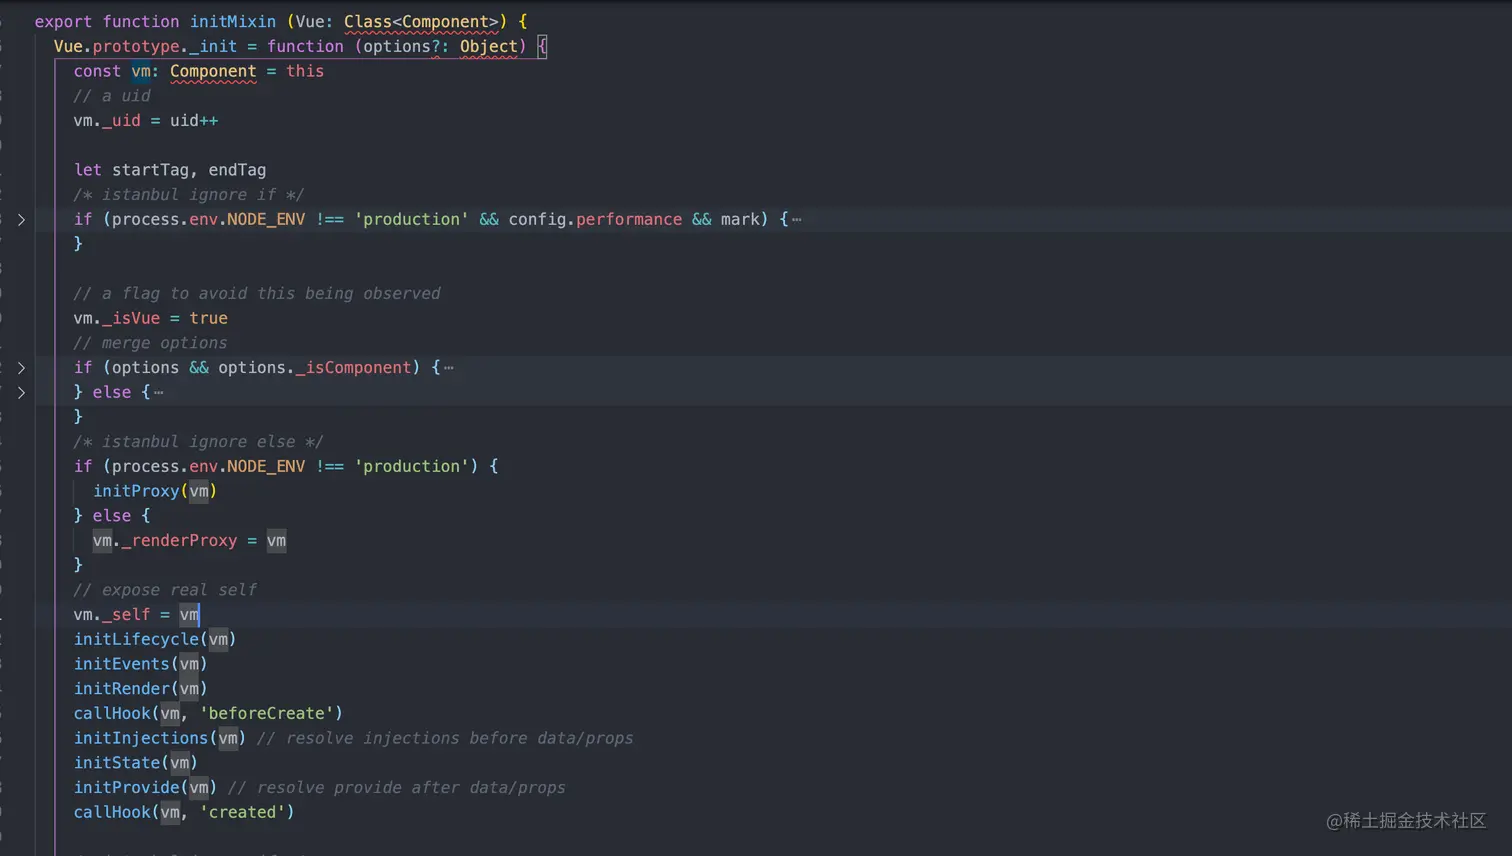Image resolution: width=1512 pixels, height=856 pixels.
Task: Click the underlined Component type of vm
Action: tap(212, 71)
